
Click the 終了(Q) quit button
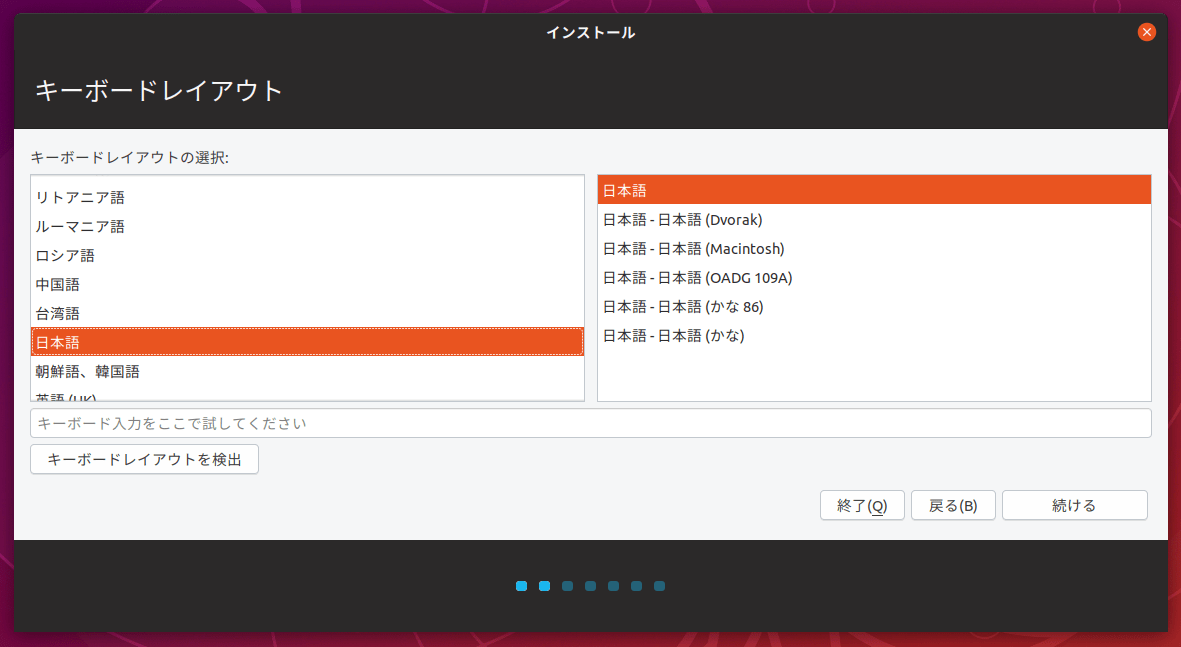click(862, 505)
